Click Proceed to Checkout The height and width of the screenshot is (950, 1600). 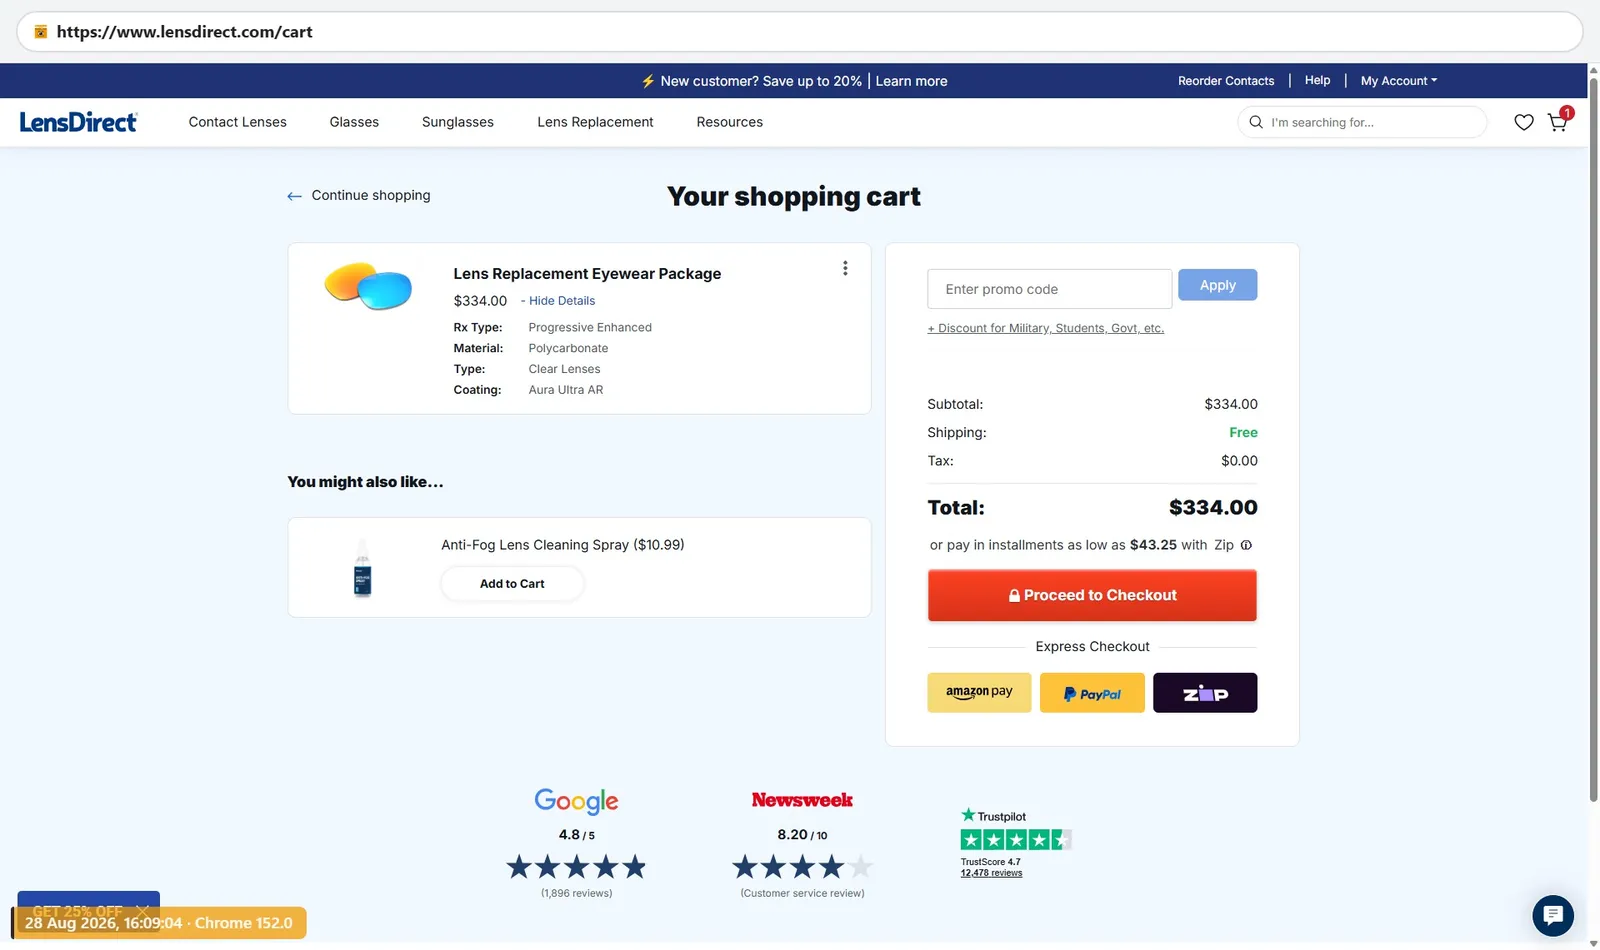tap(1092, 595)
